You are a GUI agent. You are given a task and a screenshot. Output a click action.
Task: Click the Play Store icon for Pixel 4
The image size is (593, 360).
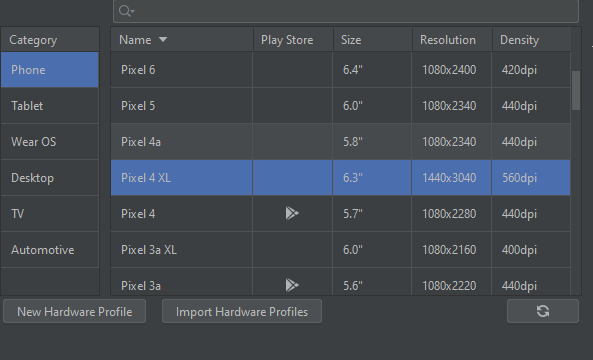pos(292,213)
